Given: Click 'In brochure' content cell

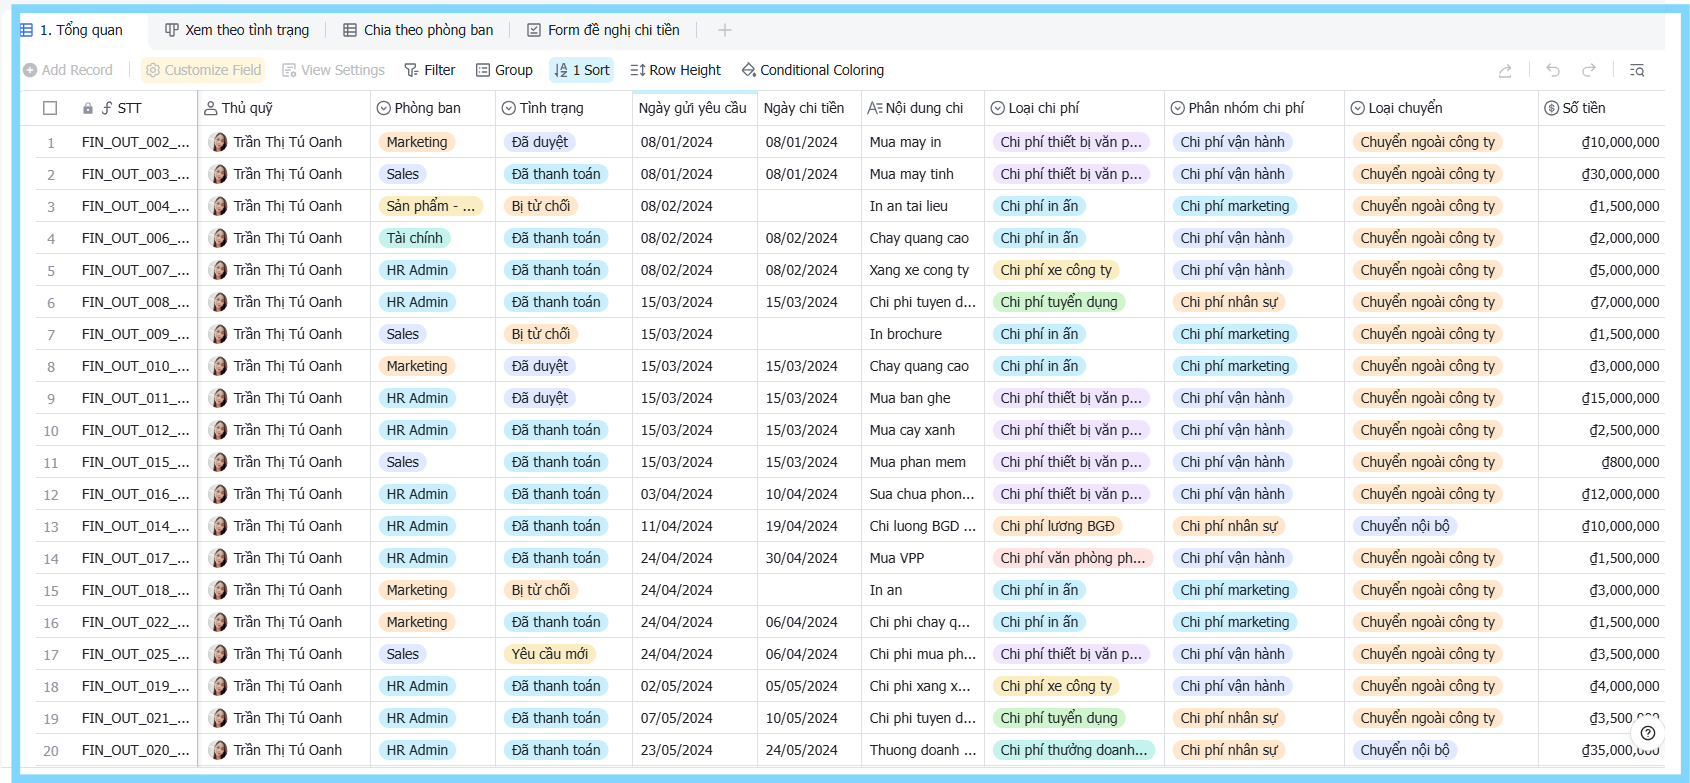Looking at the screenshot, I should pos(906,334).
